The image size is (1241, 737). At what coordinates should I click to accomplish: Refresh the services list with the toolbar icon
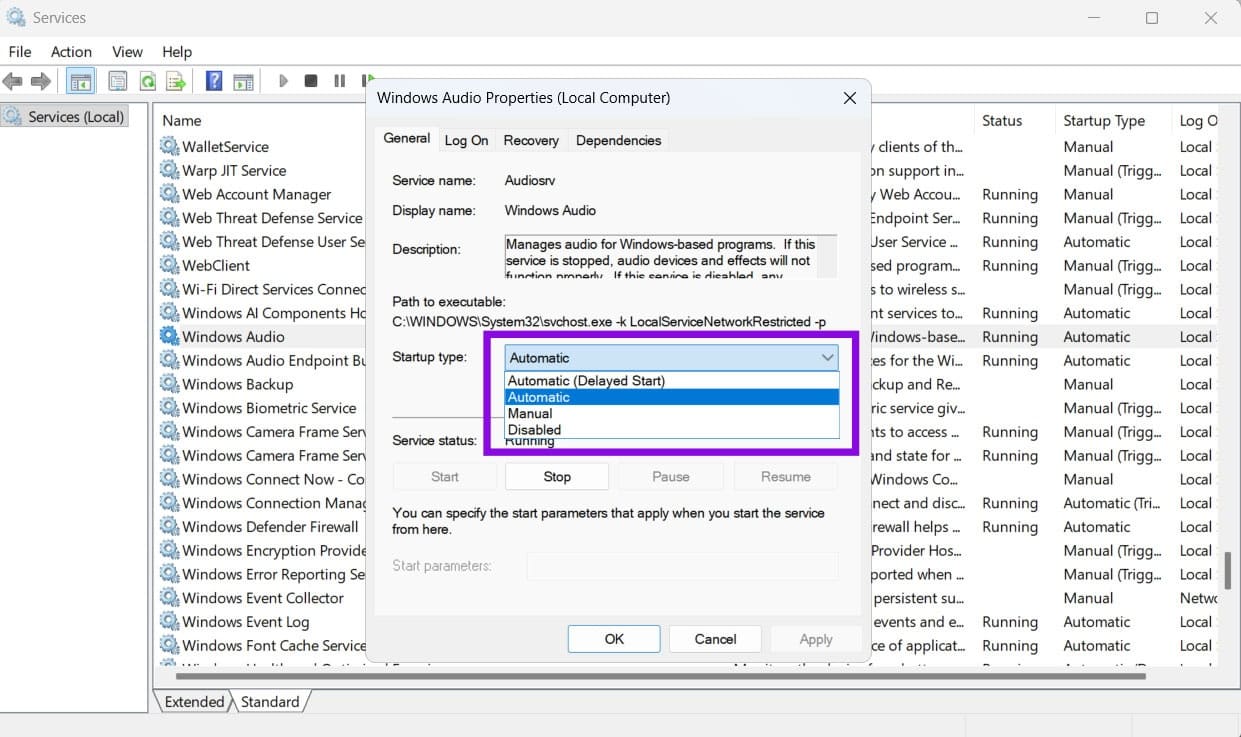coord(147,81)
